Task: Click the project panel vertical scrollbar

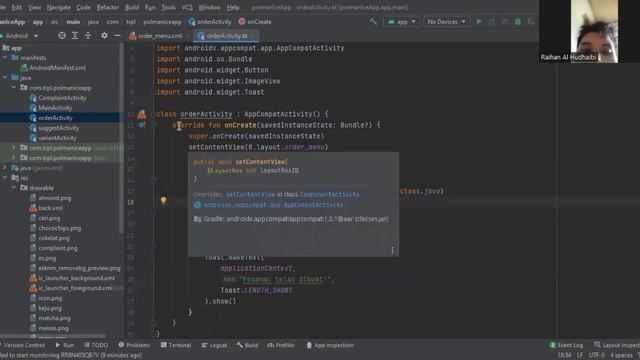Action: (x=121, y=139)
